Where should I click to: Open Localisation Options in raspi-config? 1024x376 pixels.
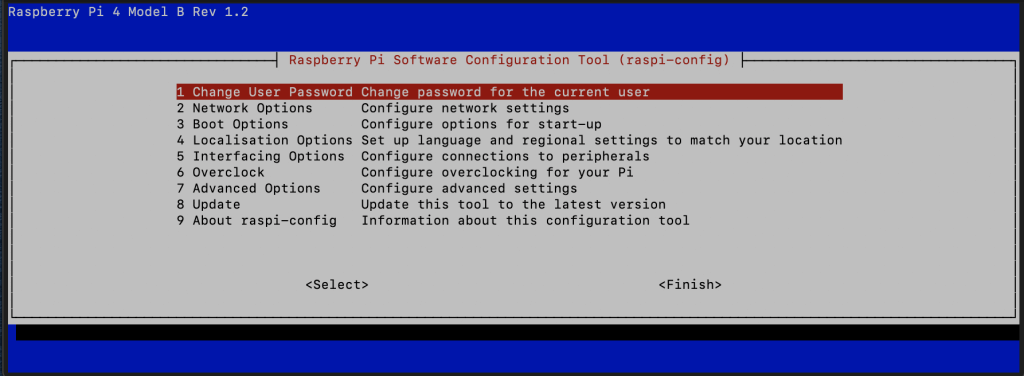(x=509, y=140)
